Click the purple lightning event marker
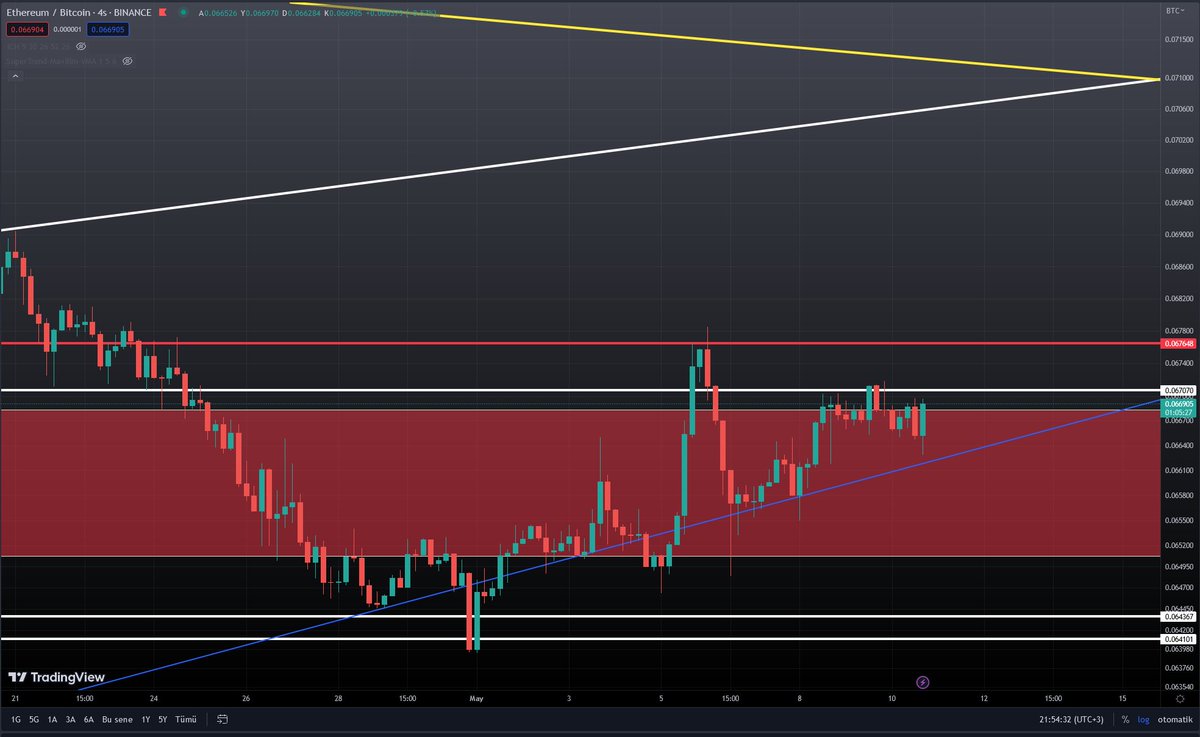The image size is (1200, 737). [922, 683]
